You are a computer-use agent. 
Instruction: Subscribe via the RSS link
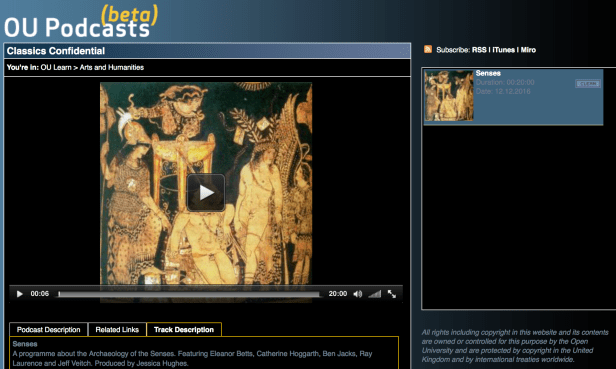[x=479, y=50]
